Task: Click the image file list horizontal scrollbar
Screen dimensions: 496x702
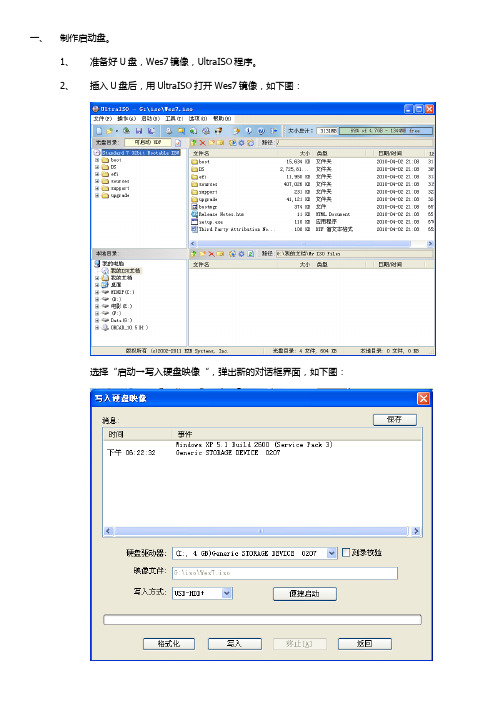Action: click(312, 244)
